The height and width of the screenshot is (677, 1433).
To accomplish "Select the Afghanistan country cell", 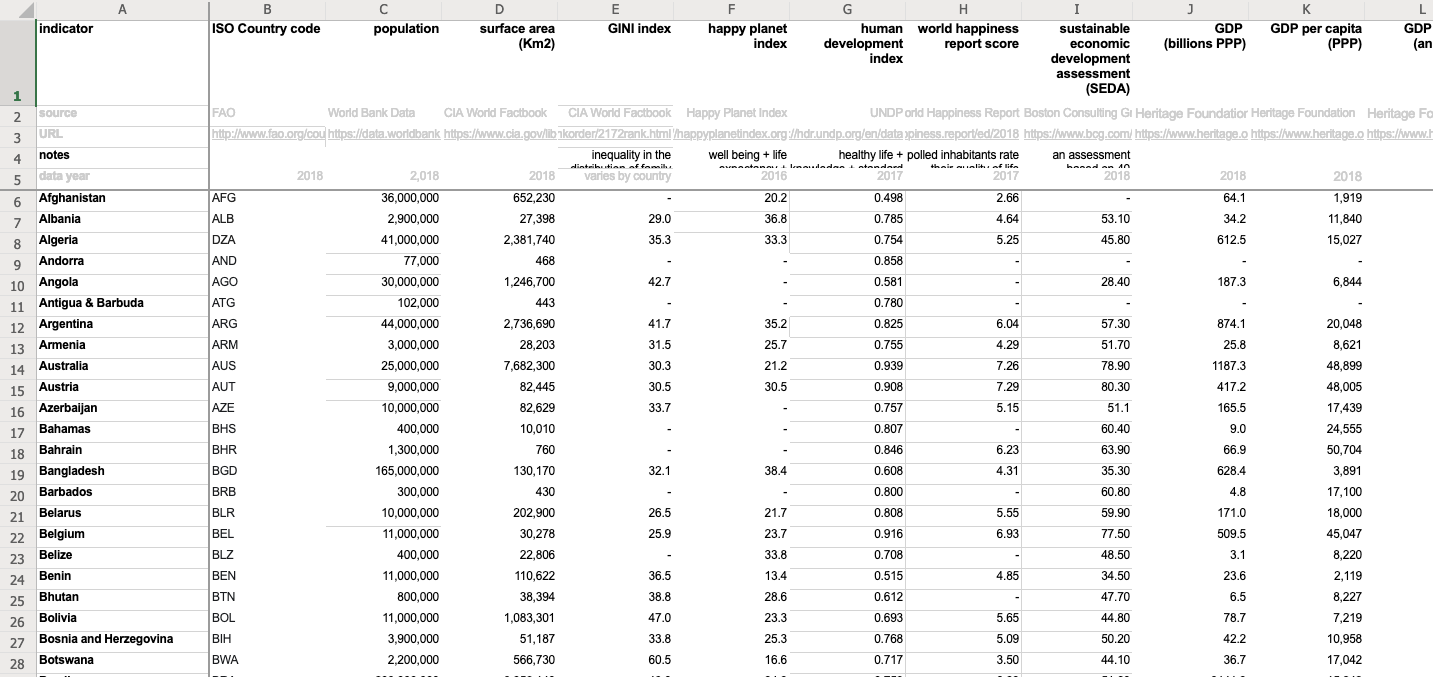I will click(122, 198).
